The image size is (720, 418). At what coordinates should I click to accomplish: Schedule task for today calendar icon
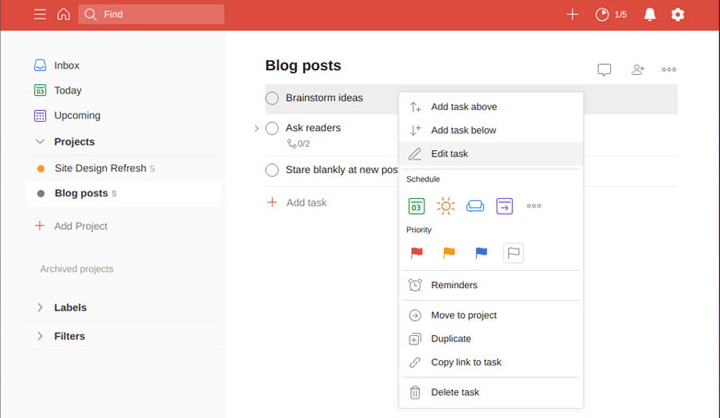(x=416, y=206)
